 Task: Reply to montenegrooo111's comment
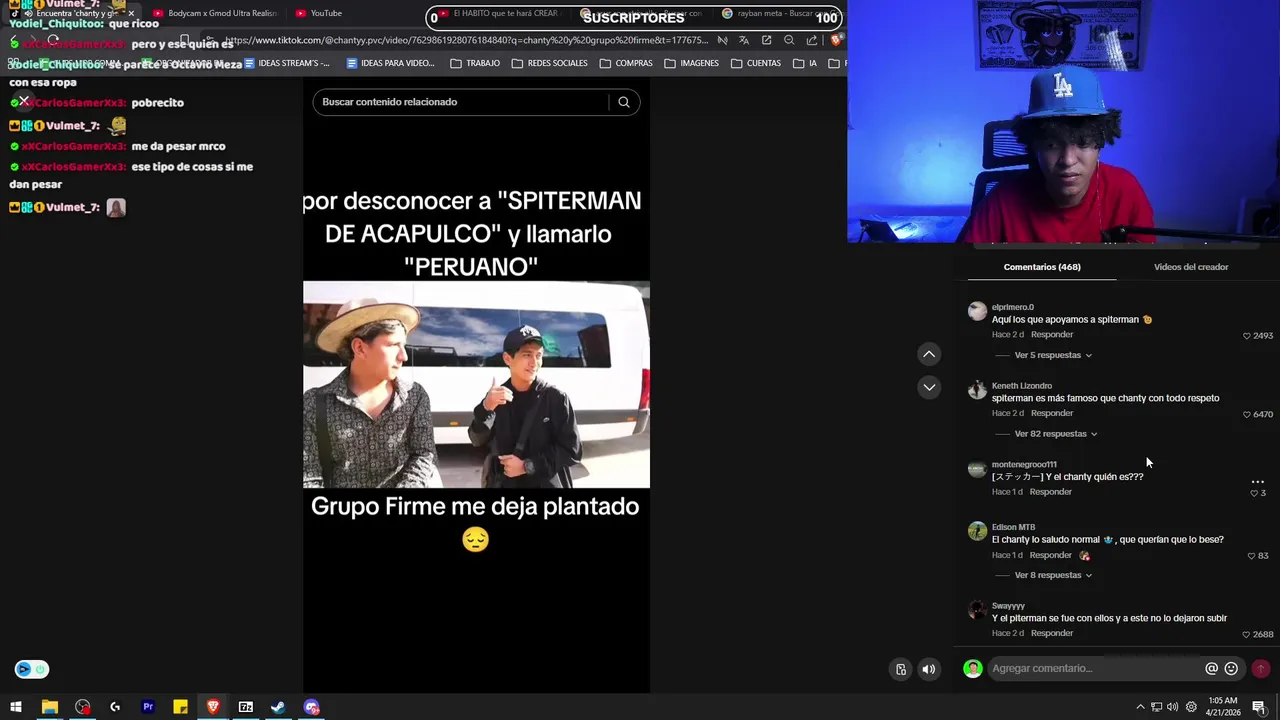click(1050, 492)
